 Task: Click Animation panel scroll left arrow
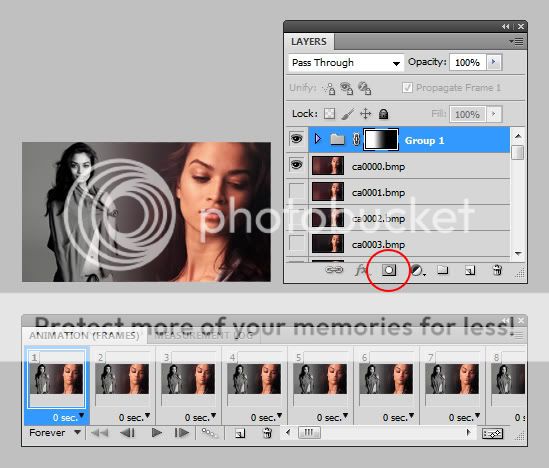coord(288,433)
